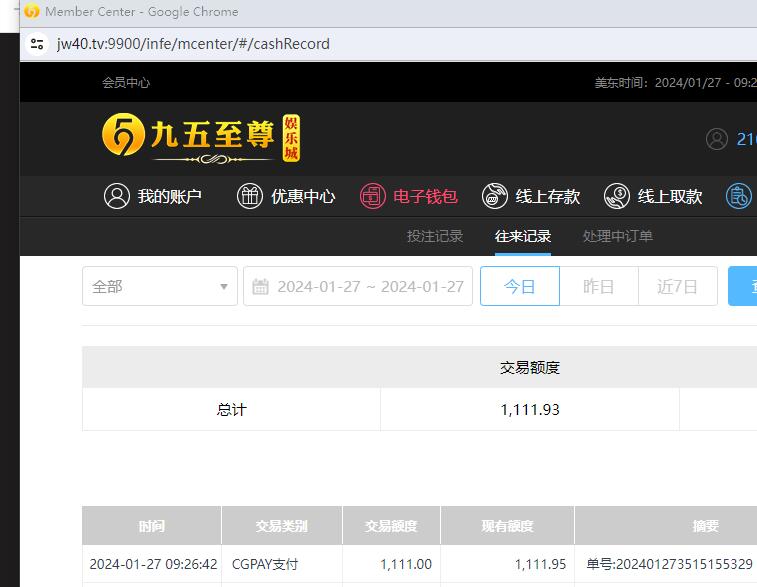Open the 电子钱包 menu
The image size is (757, 587).
pos(409,196)
